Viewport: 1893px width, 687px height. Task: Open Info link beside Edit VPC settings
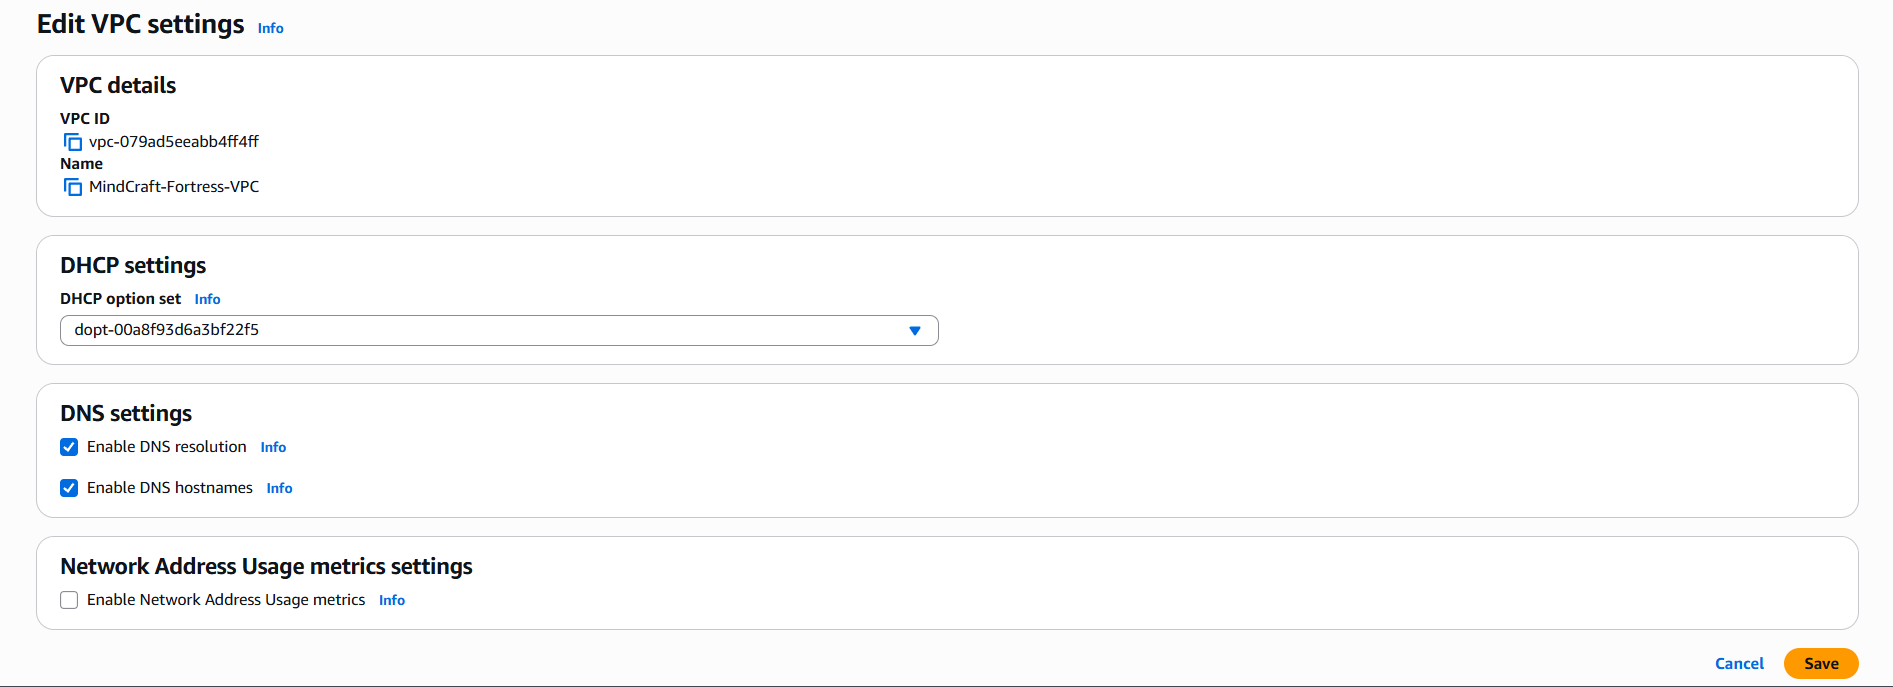click(270, 28)
